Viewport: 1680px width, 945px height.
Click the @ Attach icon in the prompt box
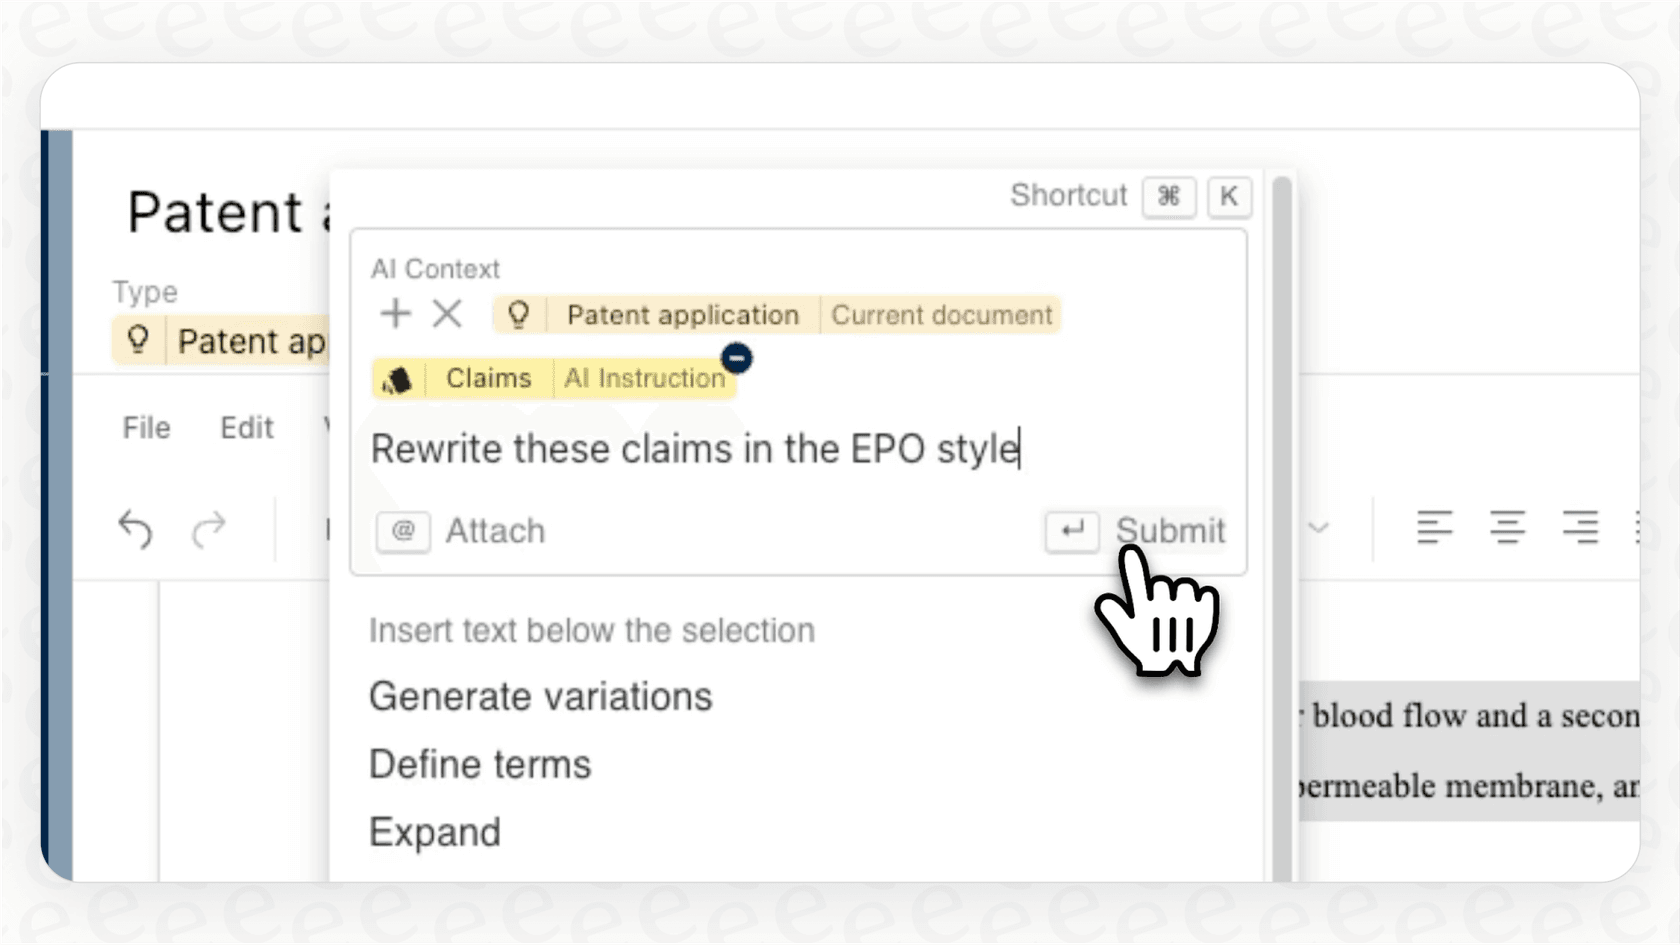(401, 531)
